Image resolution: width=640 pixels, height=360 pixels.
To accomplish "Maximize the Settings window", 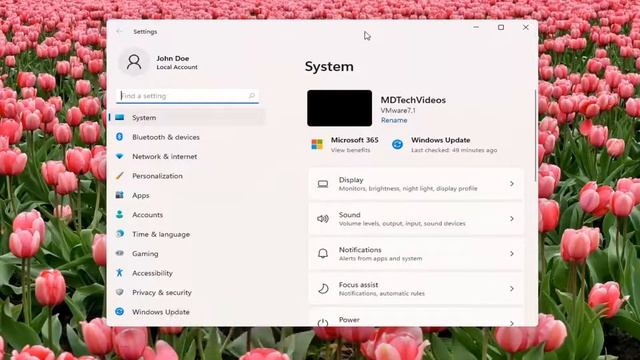I will pos(501,27).
